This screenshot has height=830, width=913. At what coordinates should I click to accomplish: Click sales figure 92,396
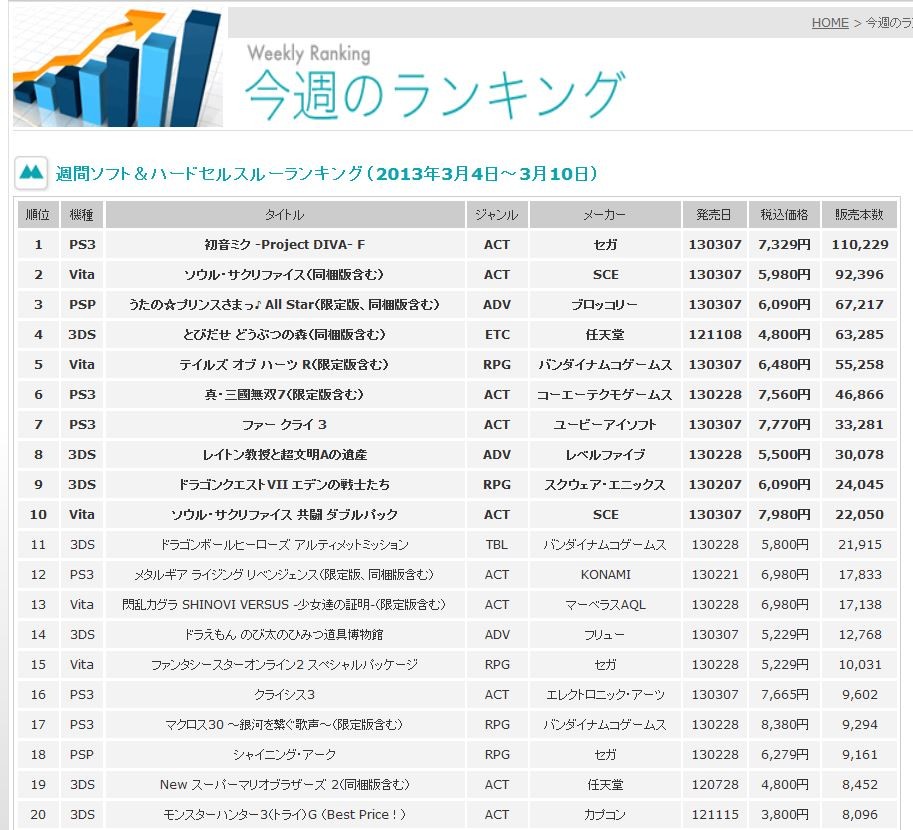click(859, 274)
